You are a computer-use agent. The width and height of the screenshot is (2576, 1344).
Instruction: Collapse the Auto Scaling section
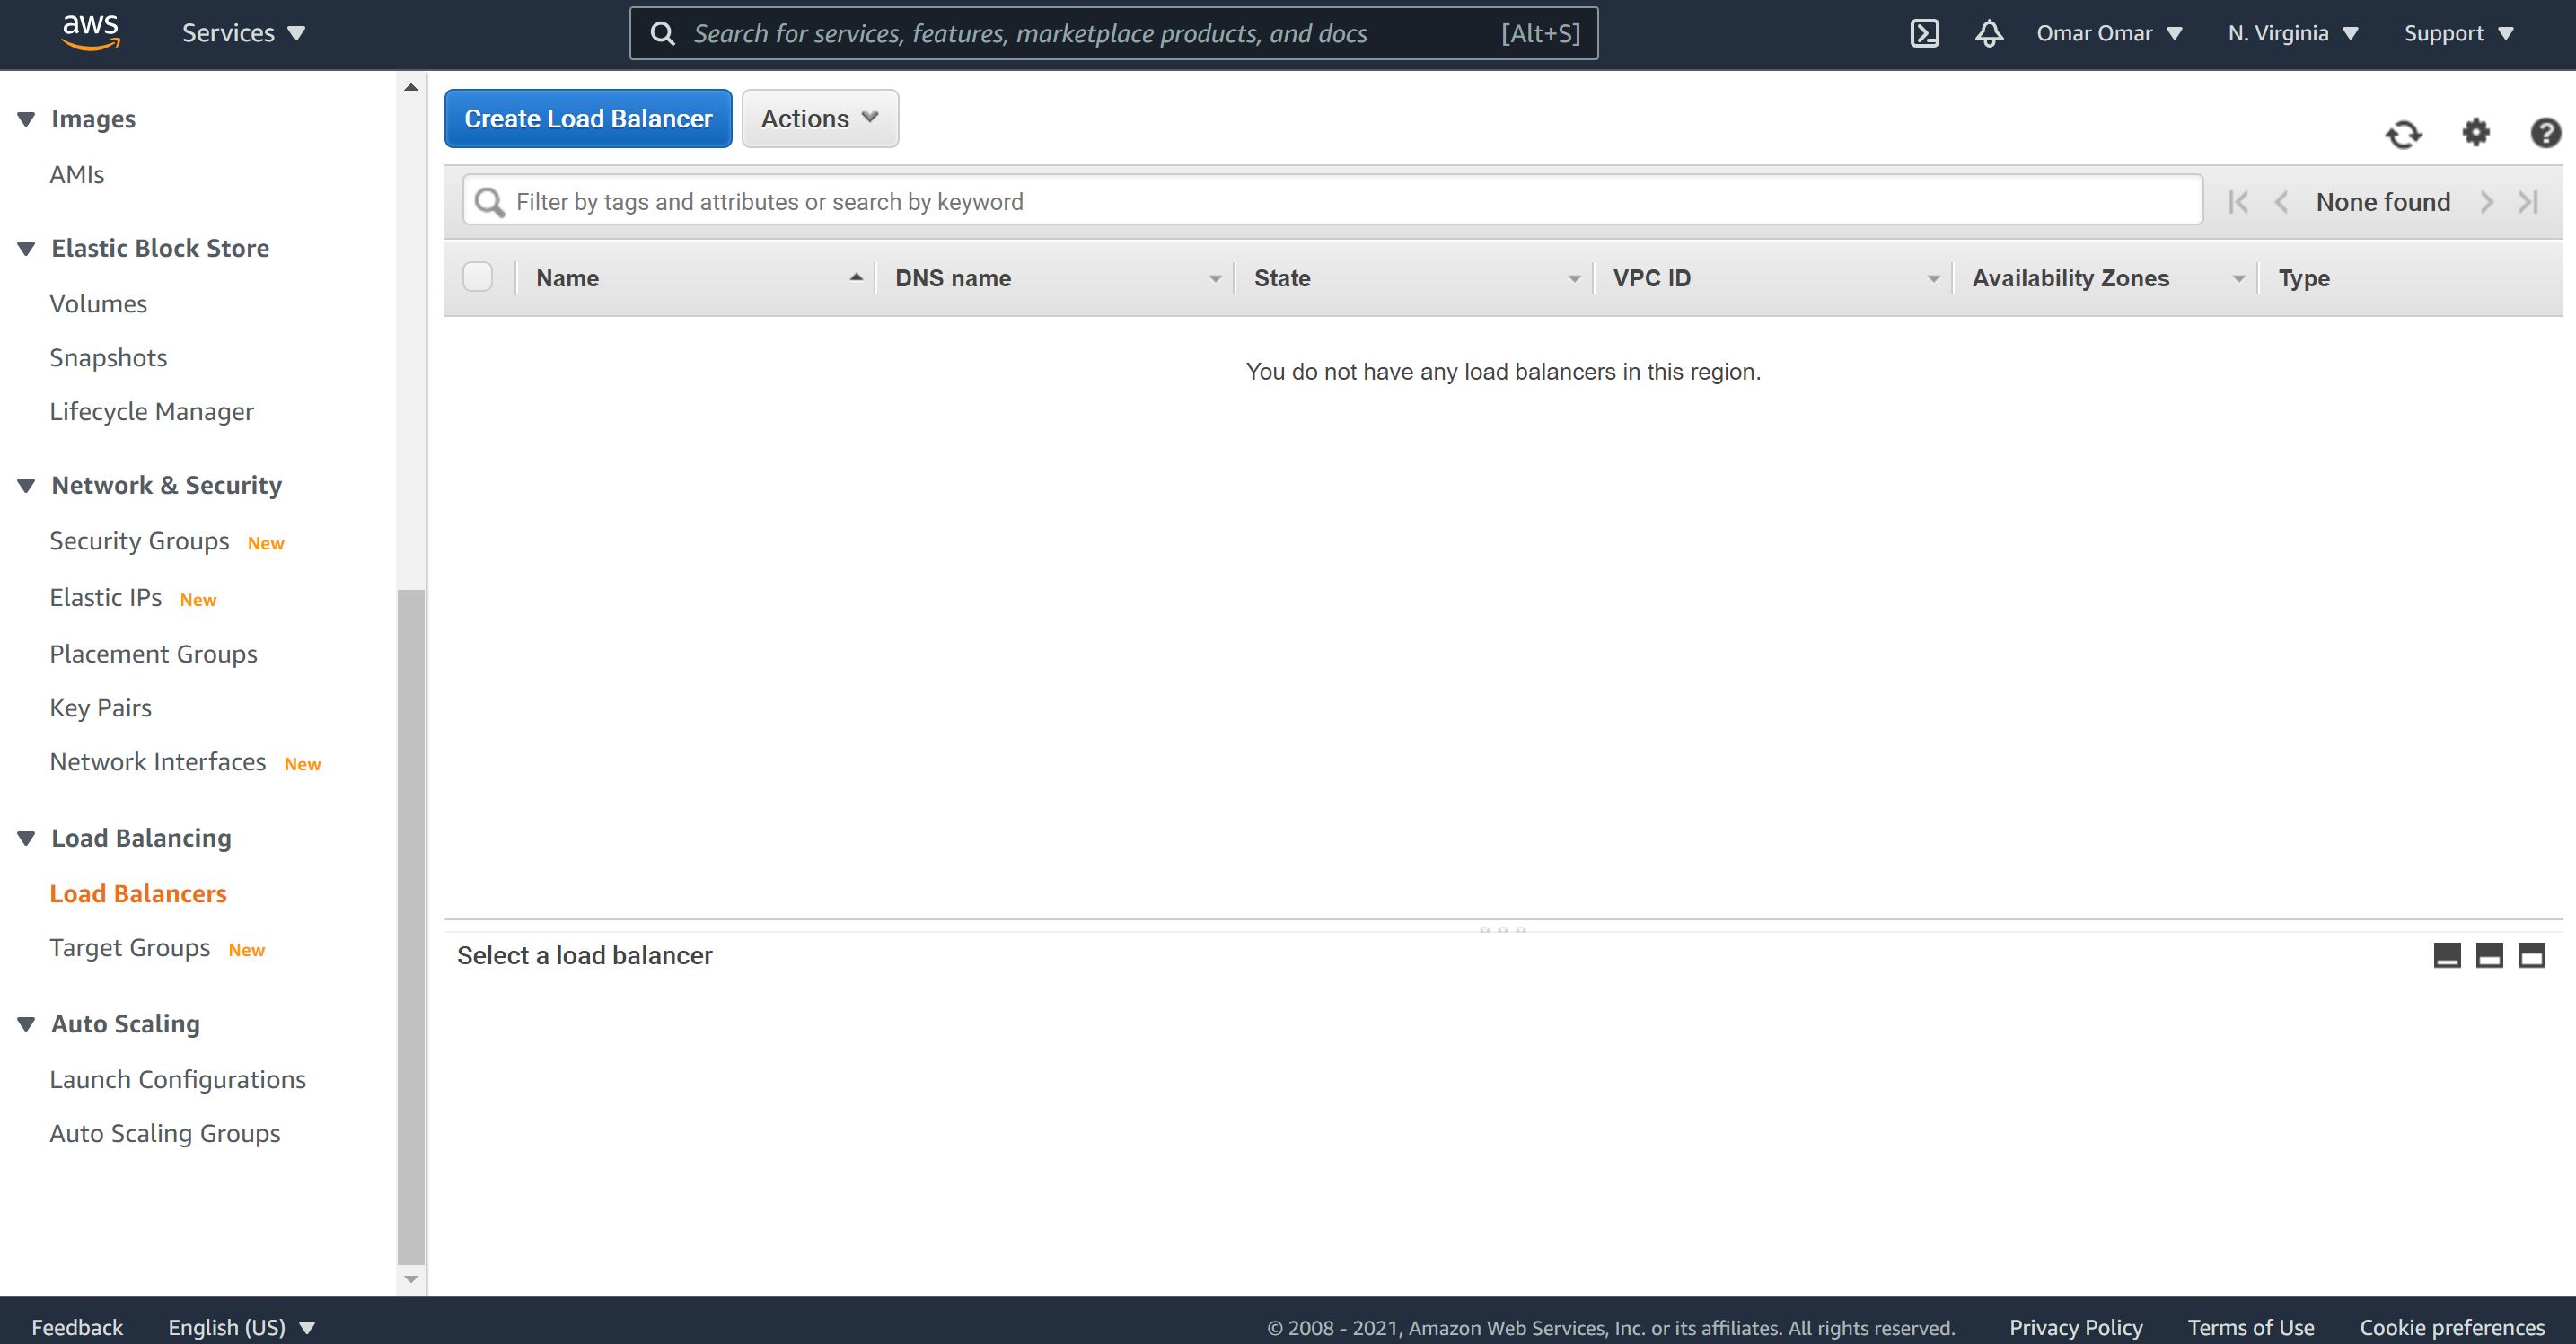pyautogui.click(x=27, y=1024)
